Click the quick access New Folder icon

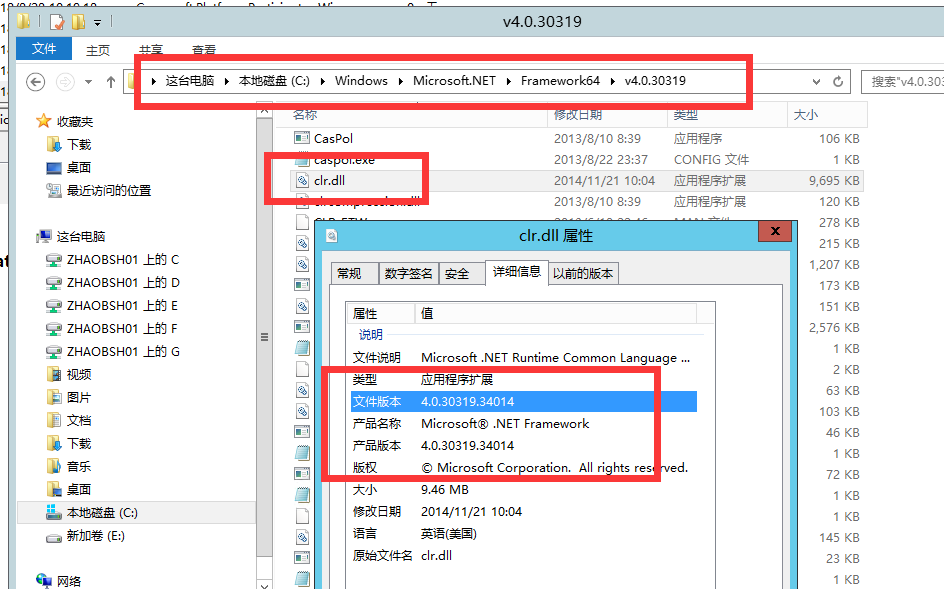(x=78, y=23)
